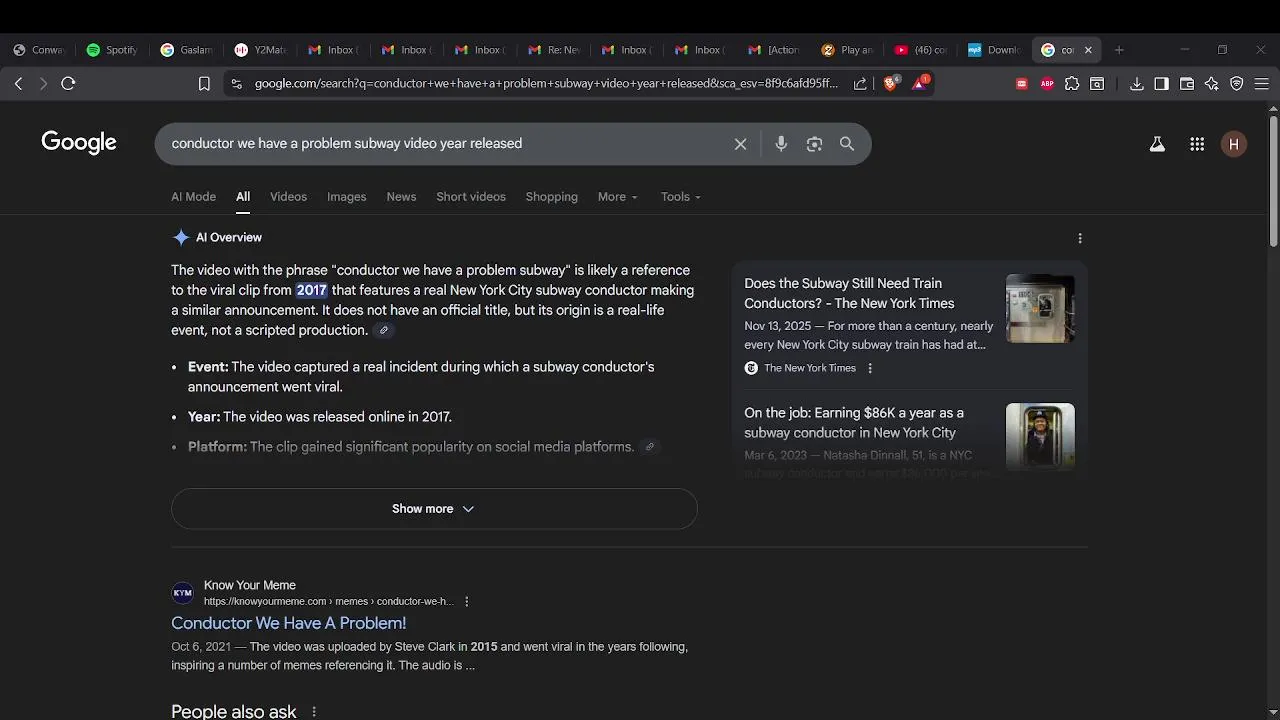Reload the current page
Viewport: 1280px width, 720px height.
pos(68,84)
